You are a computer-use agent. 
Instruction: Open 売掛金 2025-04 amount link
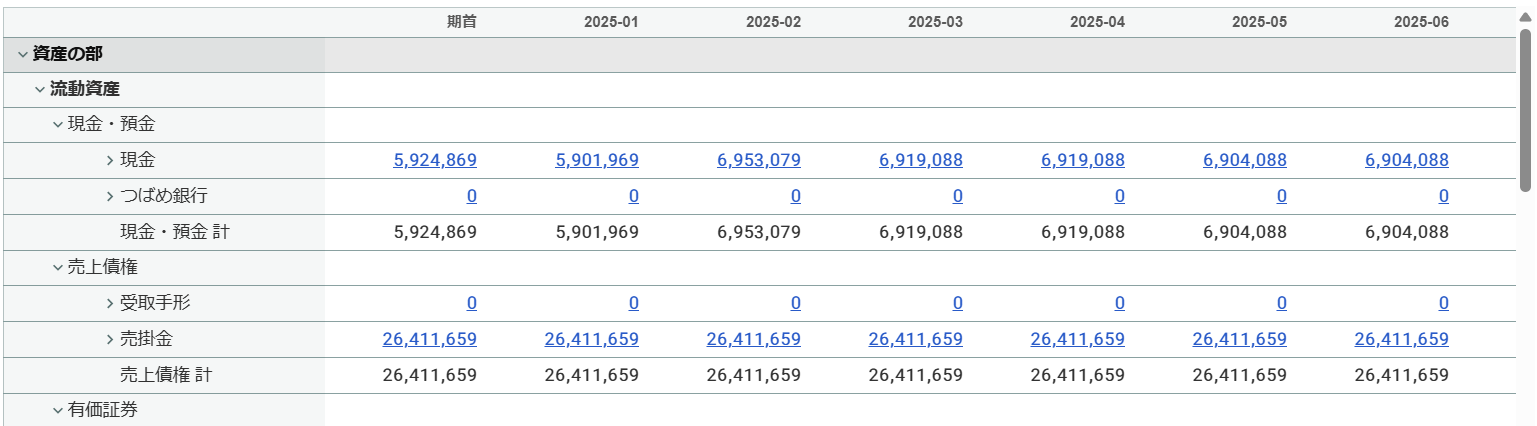[1078, 339]
